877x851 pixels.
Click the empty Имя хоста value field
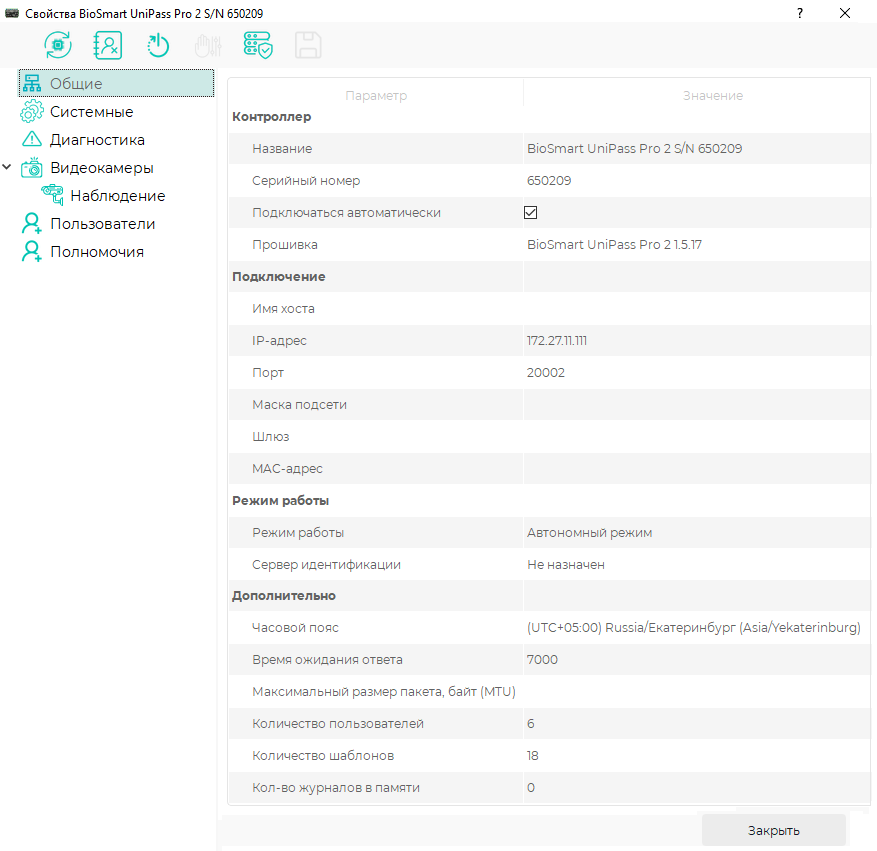[x=697, y=309]
